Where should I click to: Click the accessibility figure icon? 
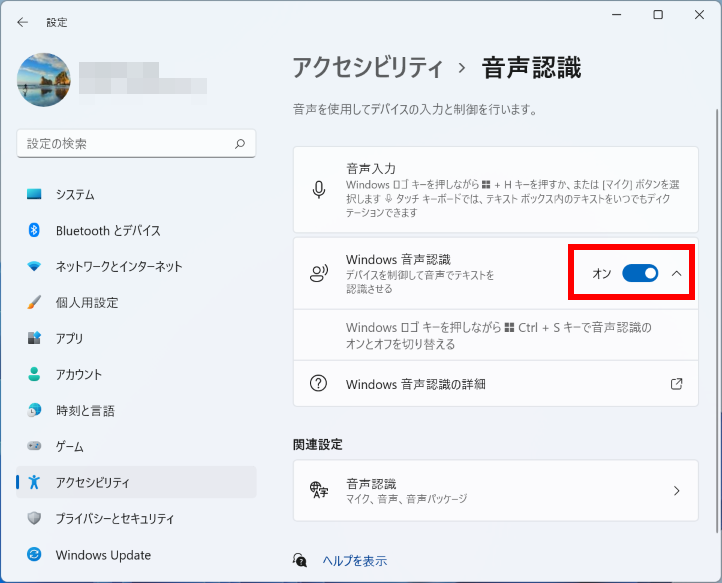click(x=34, y=482)
